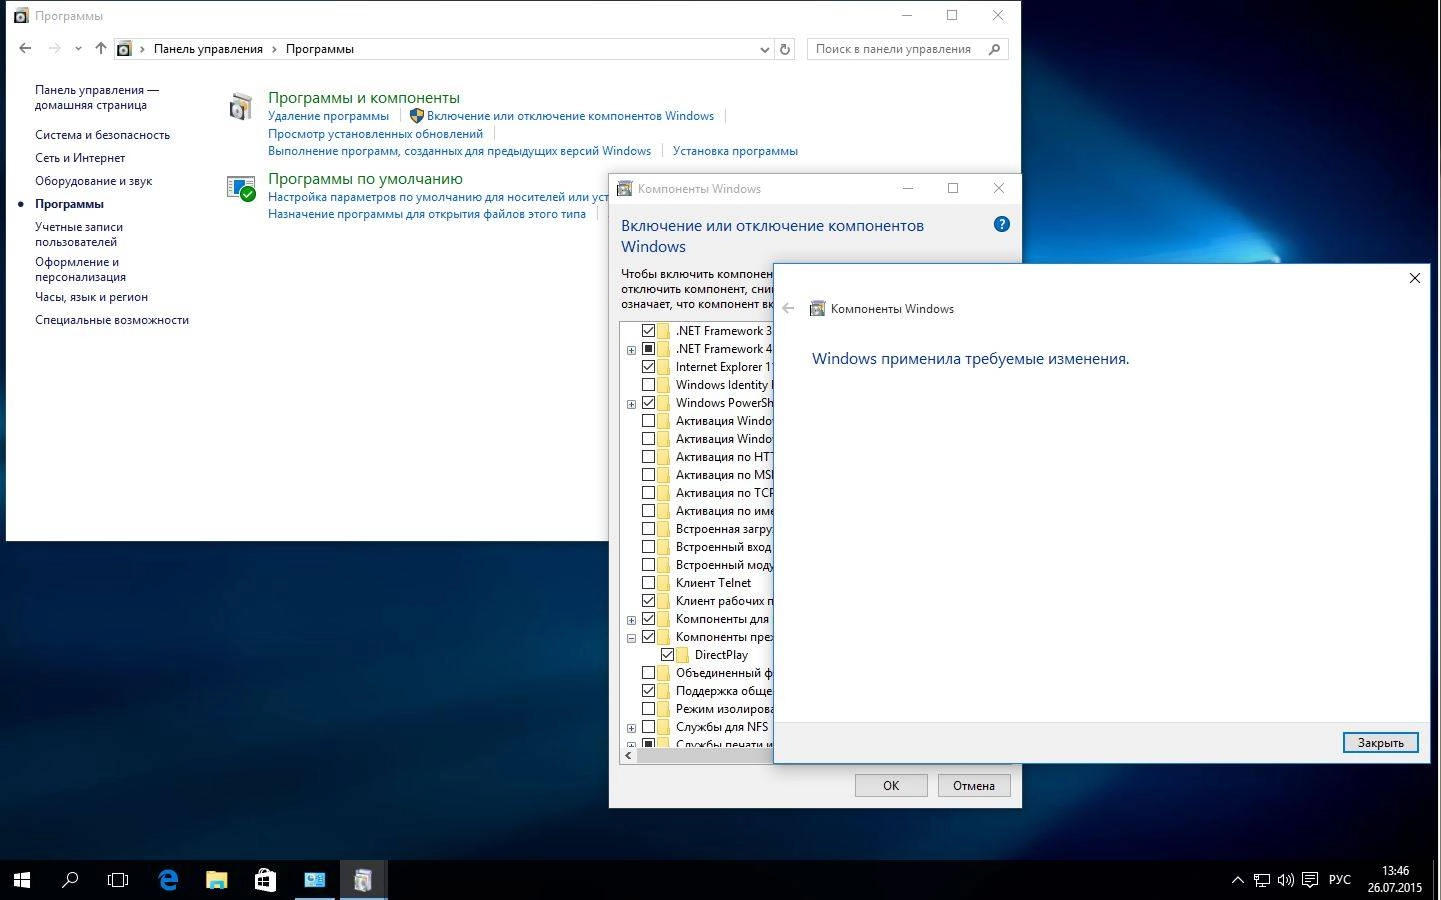Click the Programs and Features icon
Viewport: 1441px width, 900px height.
(x=241, y=106)
